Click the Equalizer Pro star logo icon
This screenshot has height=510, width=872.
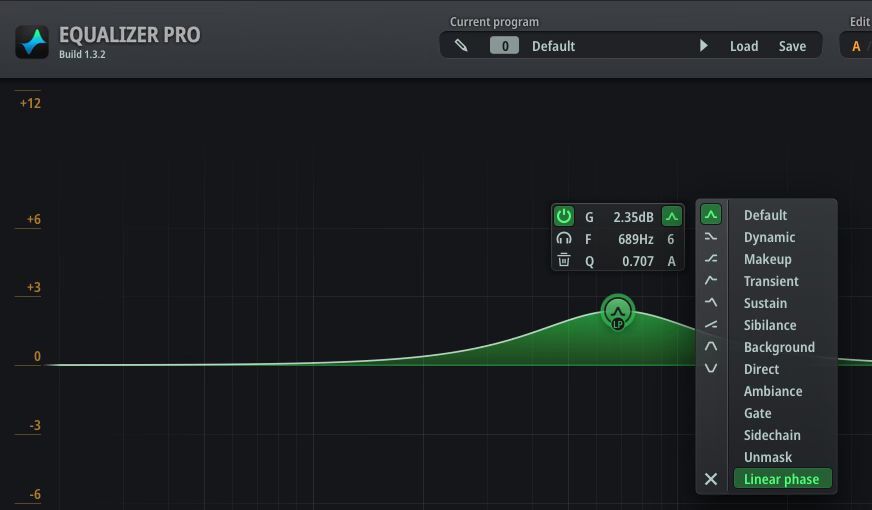(32, 42)
